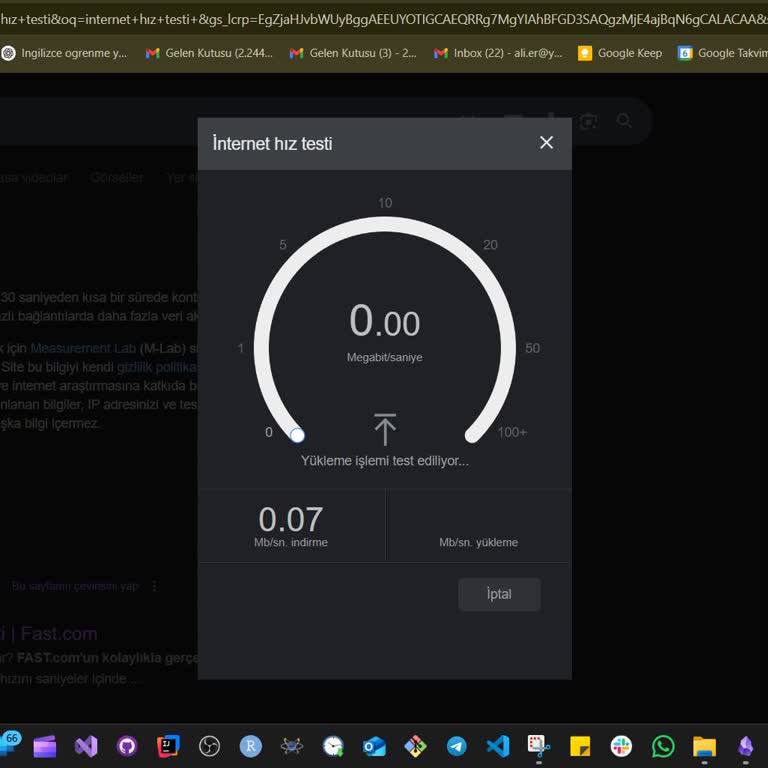Screen dimensions: 768x768
Task: Open the atom-shaped app icon in the taskbar
Action: point(292,746)
